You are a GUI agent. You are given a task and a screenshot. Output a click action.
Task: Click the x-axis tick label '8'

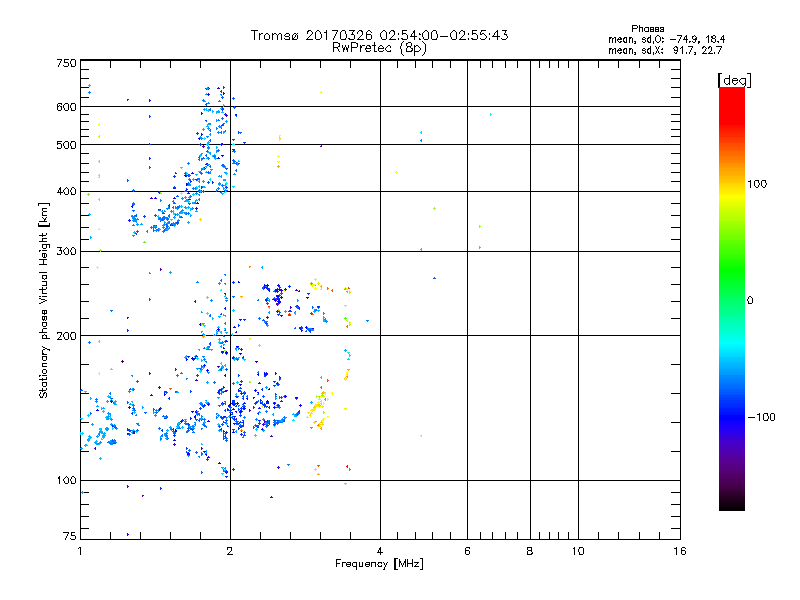click(530, 551)
